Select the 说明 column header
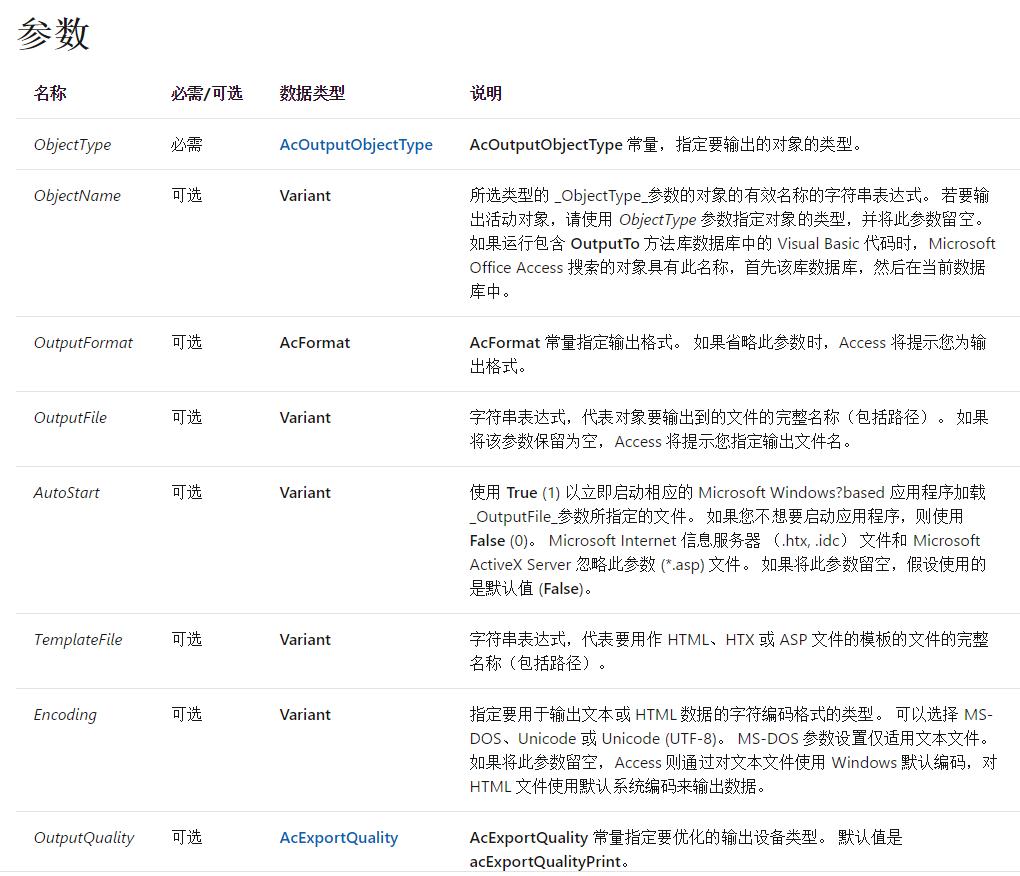 pos(486,92)
